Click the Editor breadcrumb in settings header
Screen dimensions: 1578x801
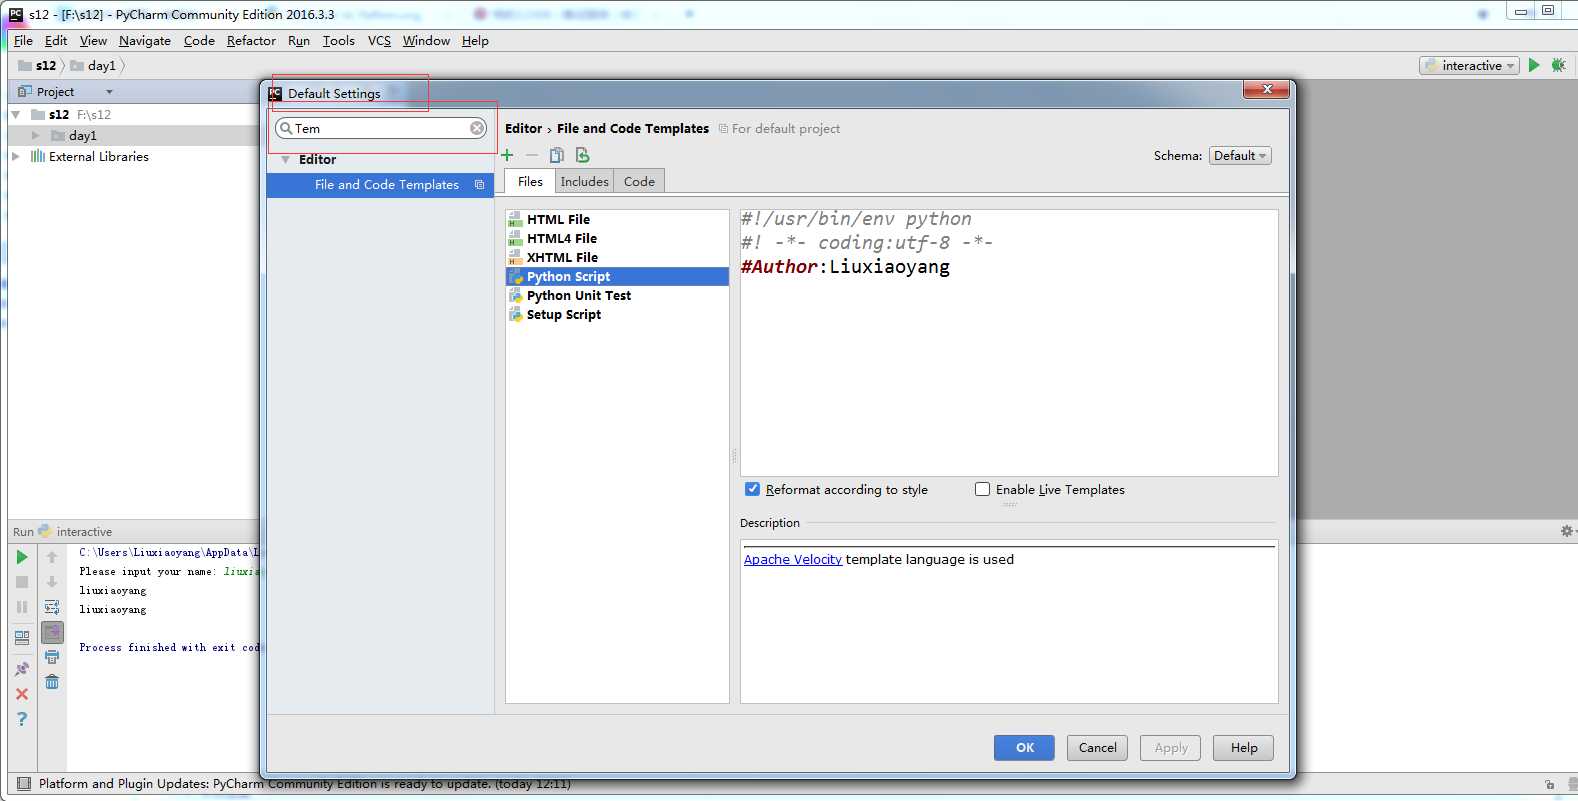point(523,128)
